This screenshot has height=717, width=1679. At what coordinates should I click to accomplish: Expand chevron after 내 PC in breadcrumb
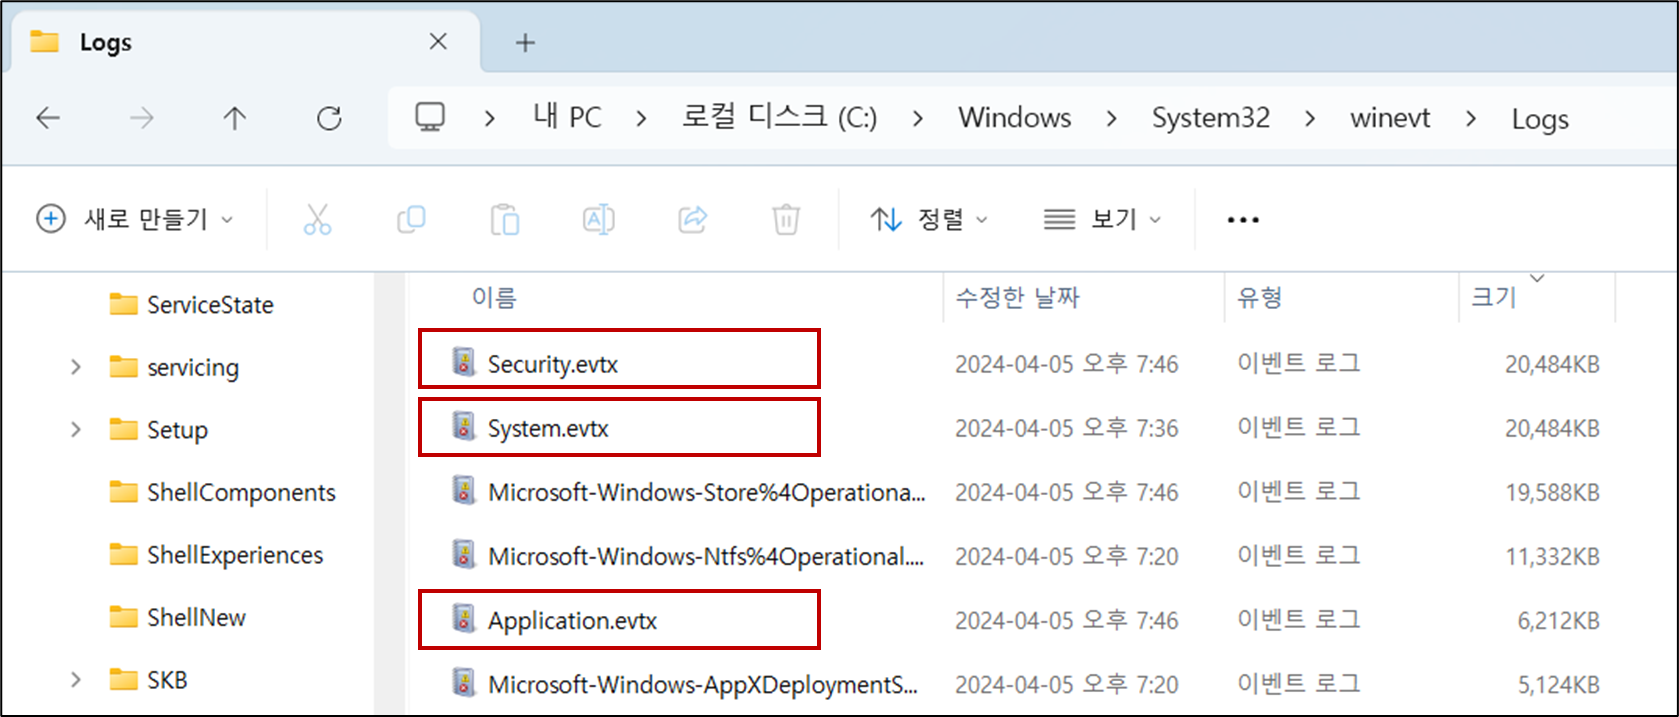click(x=641, y=119)
